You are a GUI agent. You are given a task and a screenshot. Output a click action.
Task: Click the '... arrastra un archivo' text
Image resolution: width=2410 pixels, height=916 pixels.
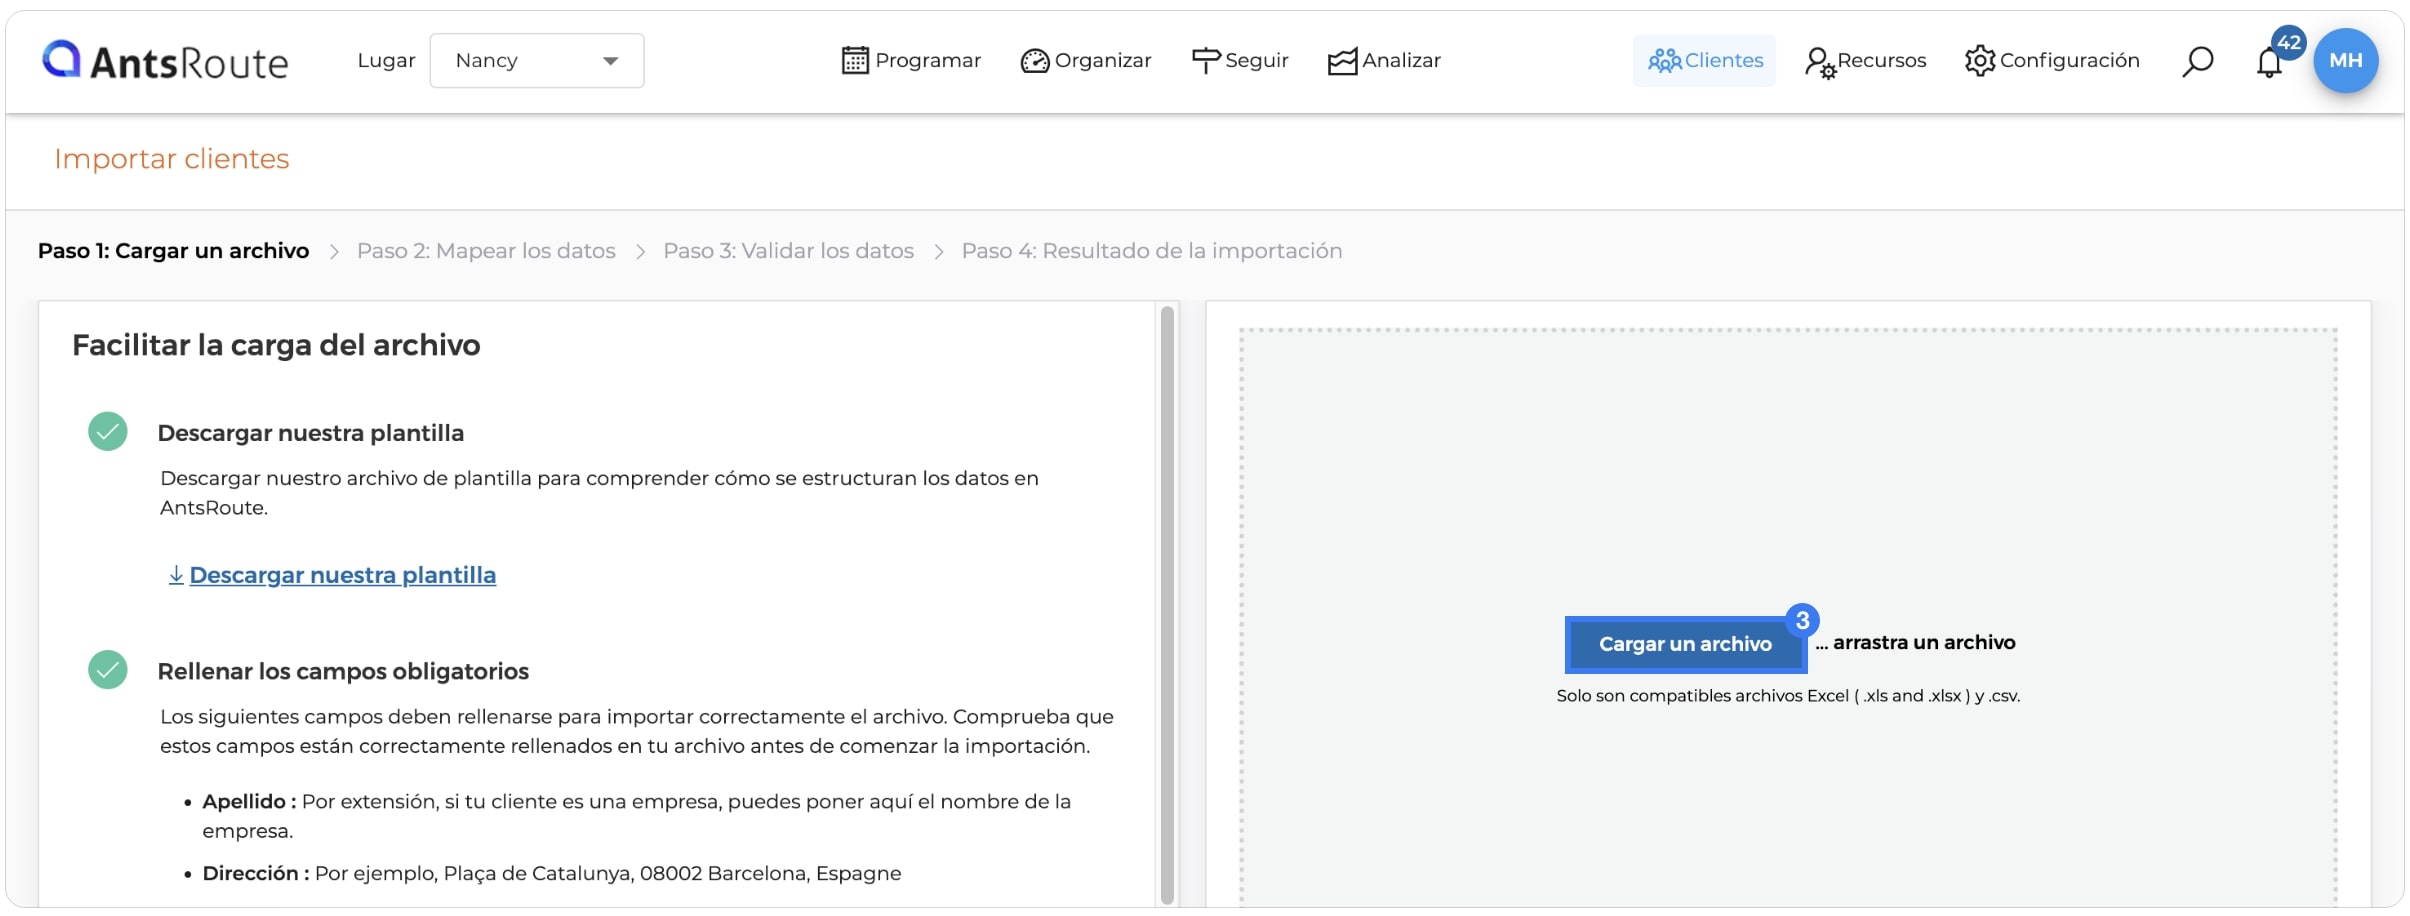click(x=1916, y=643)
